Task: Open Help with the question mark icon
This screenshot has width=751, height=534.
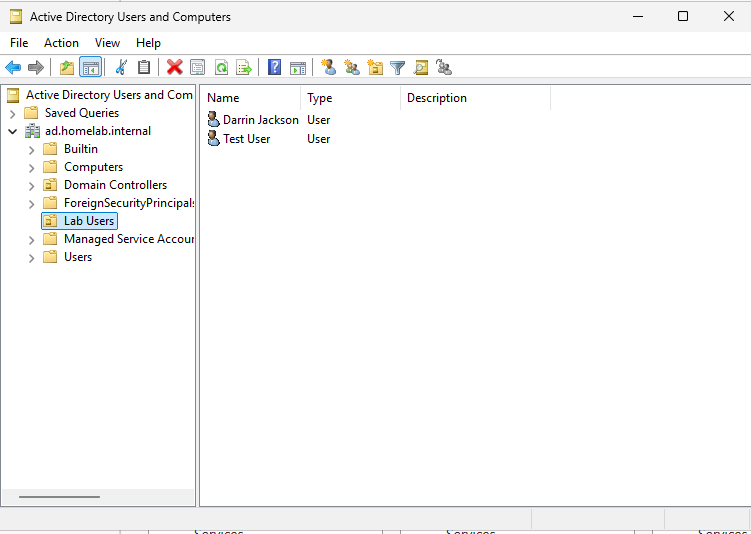Action: coord(274,68)
